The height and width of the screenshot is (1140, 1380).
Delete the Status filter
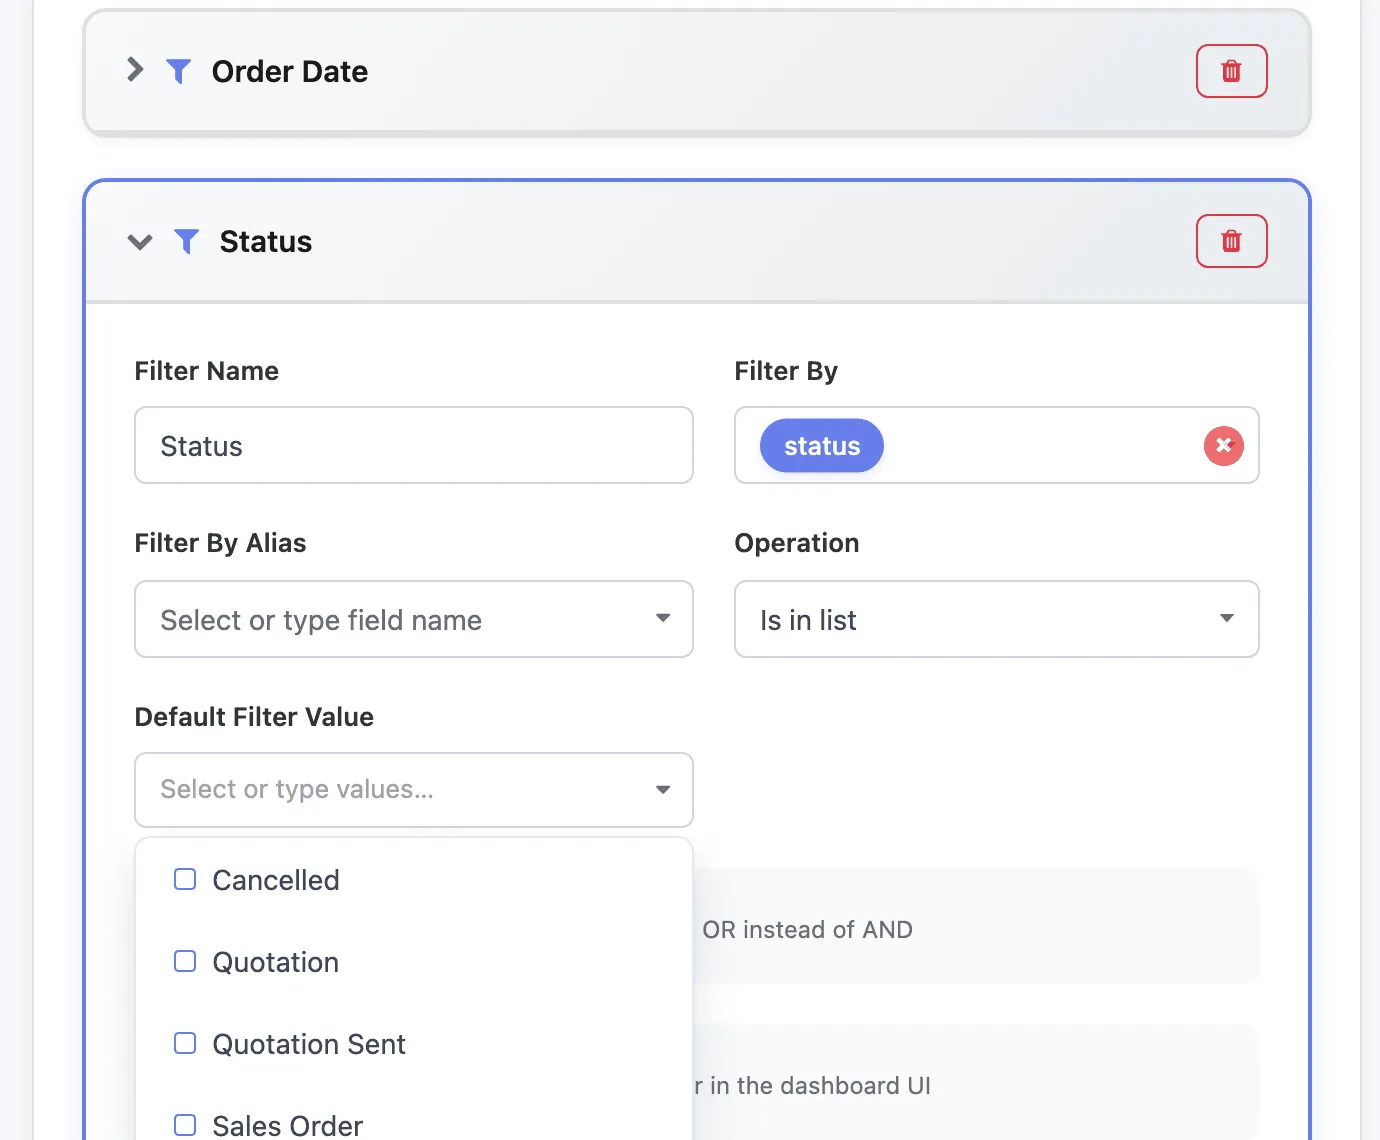click(1231, 241)
